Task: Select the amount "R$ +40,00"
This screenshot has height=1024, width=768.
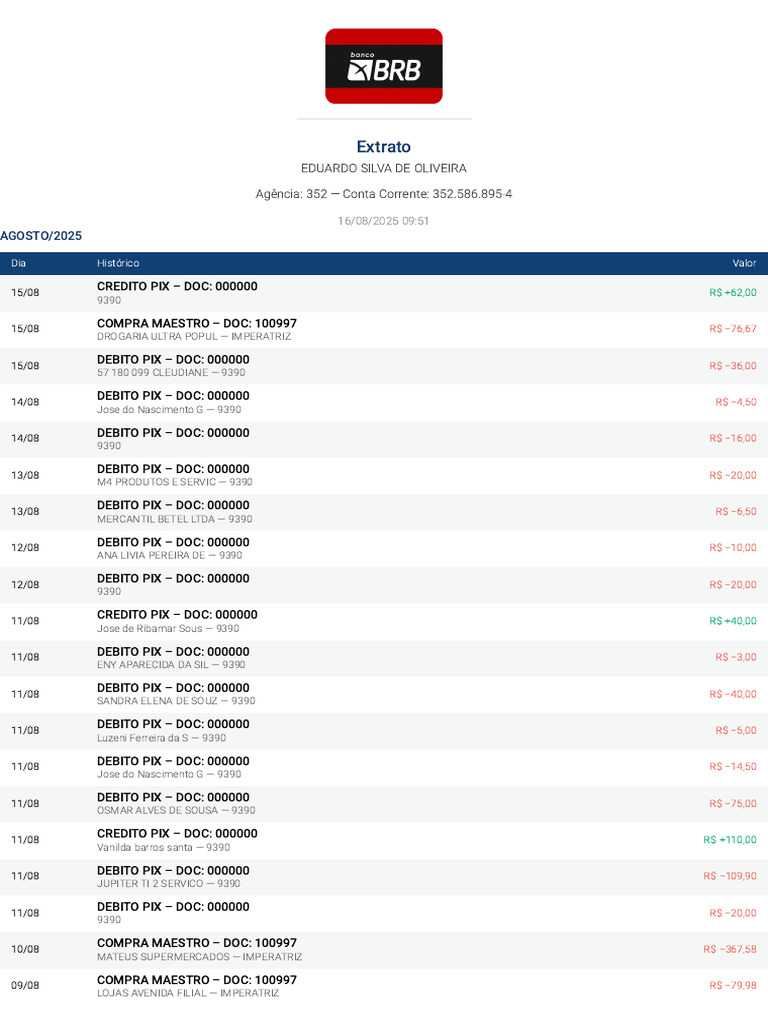Action: coord(733,620)
